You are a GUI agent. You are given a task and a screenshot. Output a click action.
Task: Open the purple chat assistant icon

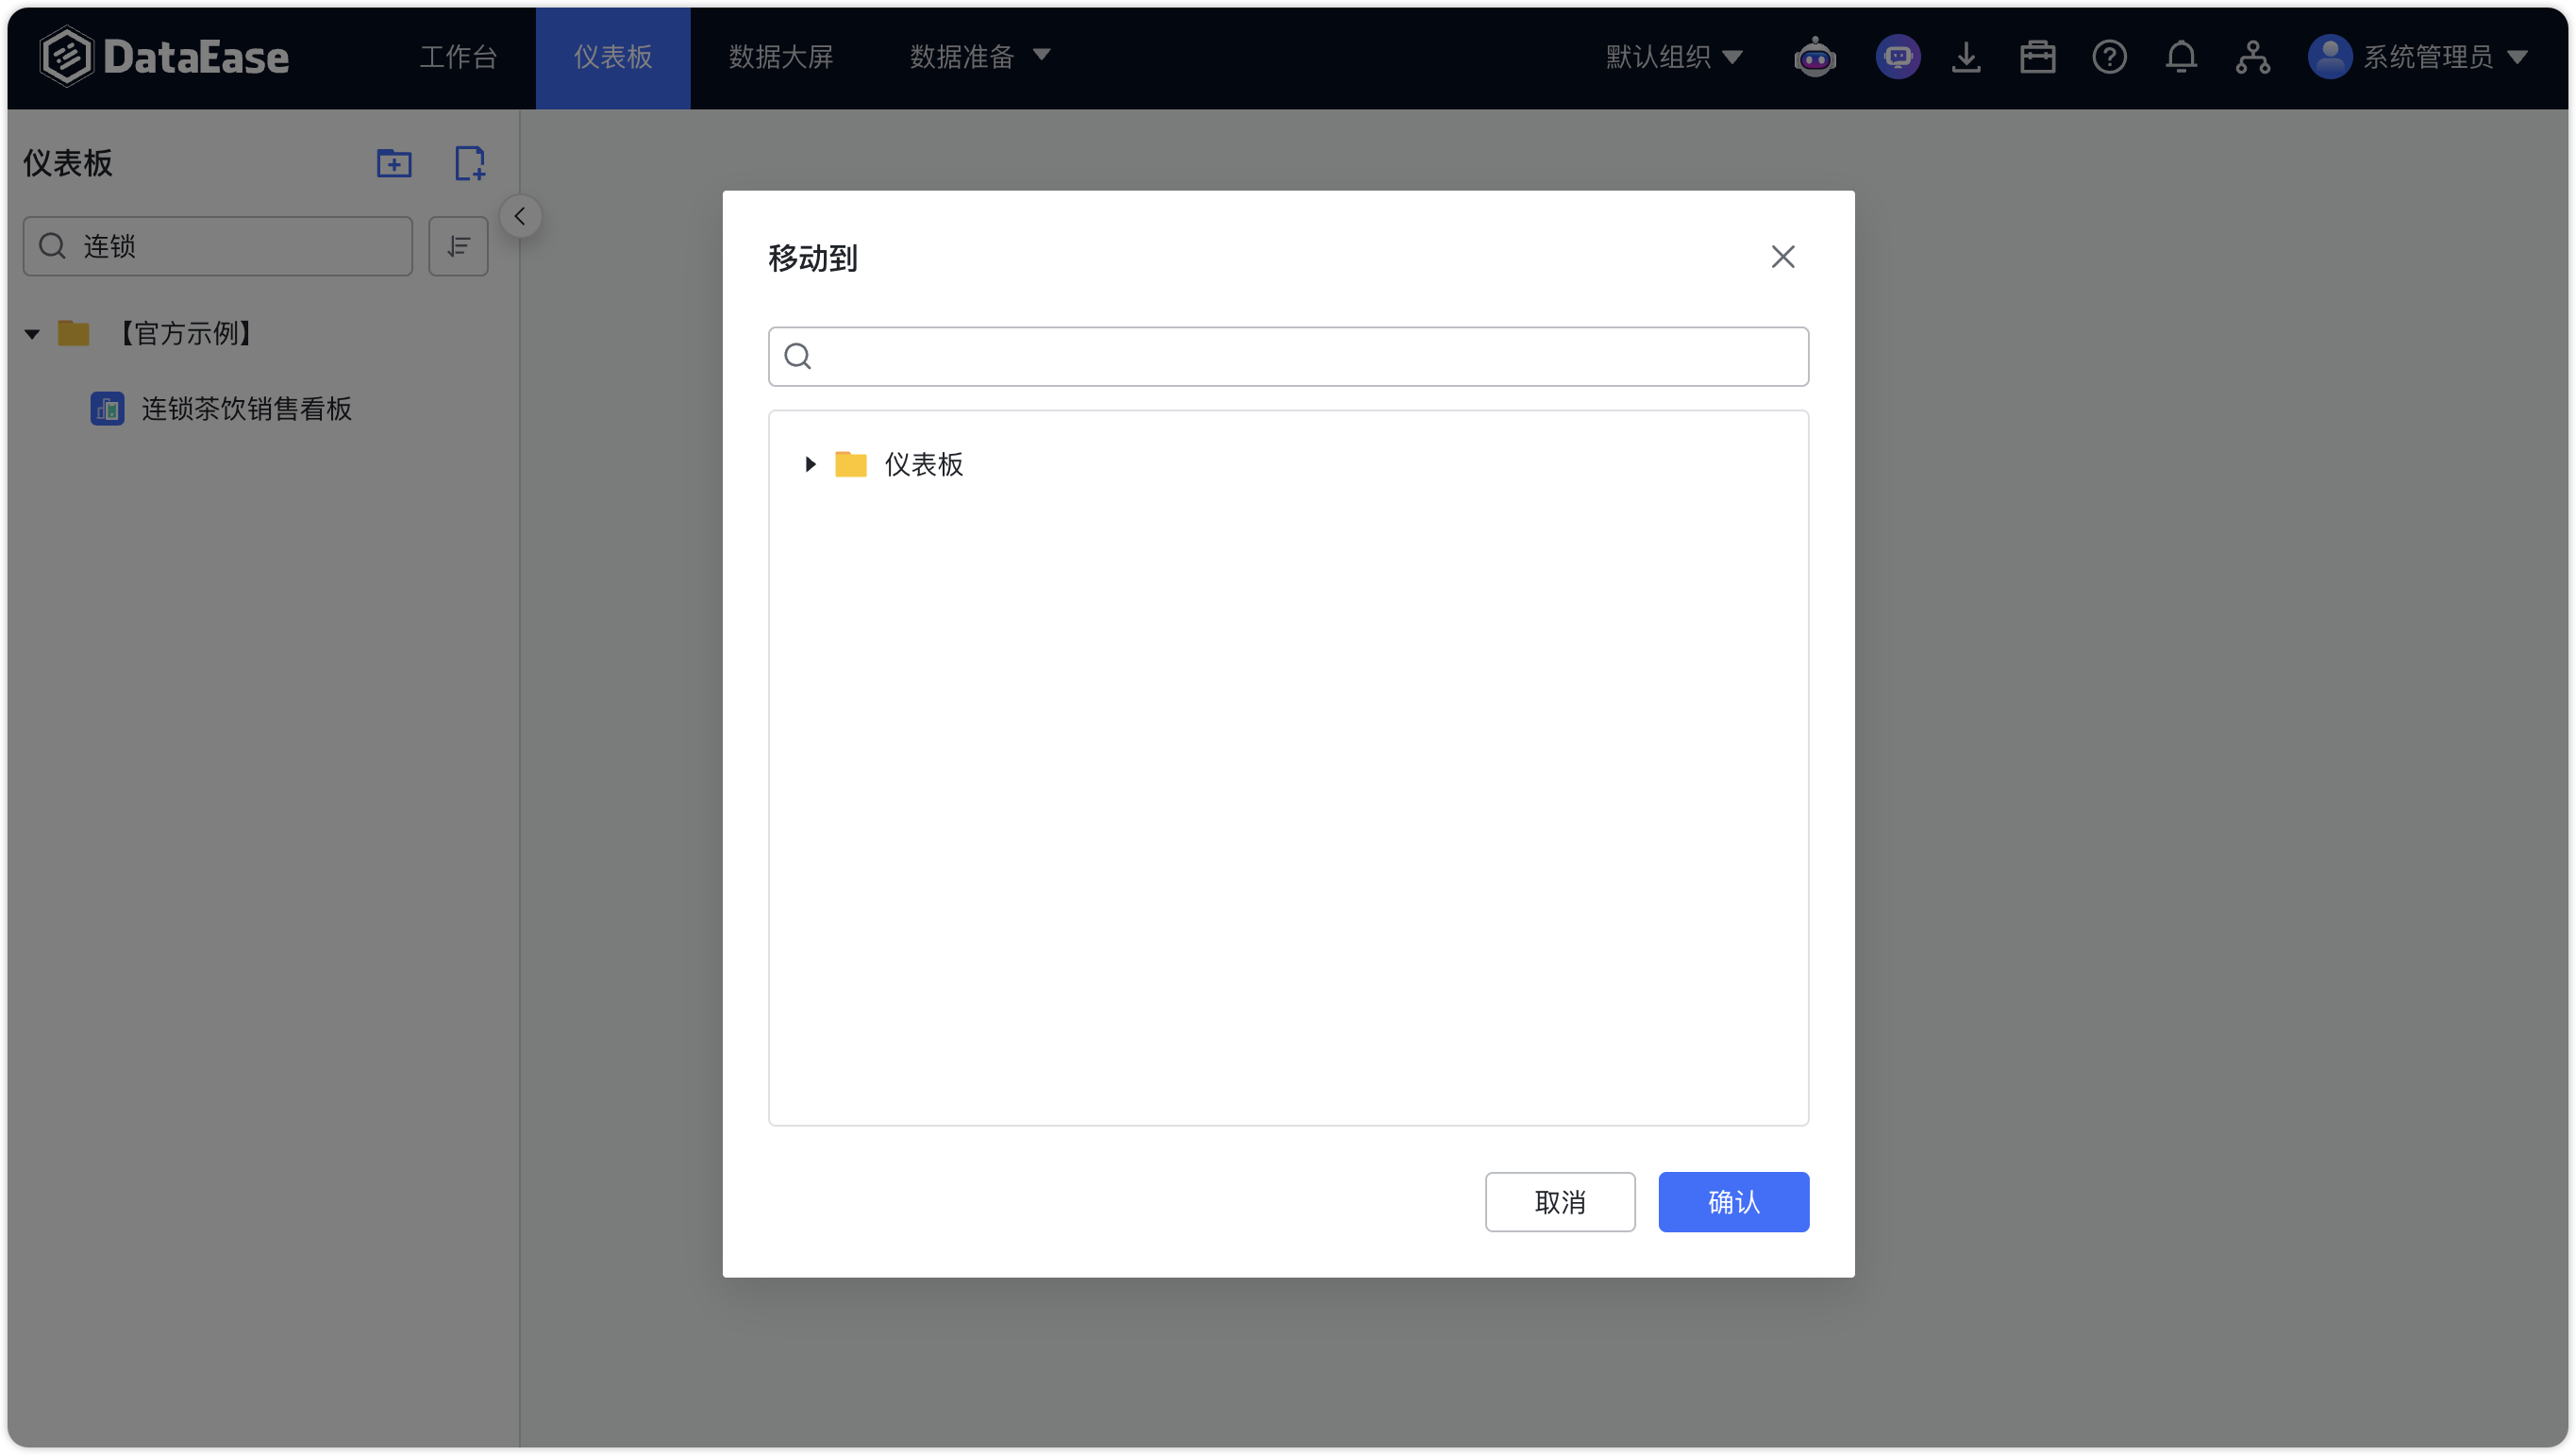(1897, 57)
